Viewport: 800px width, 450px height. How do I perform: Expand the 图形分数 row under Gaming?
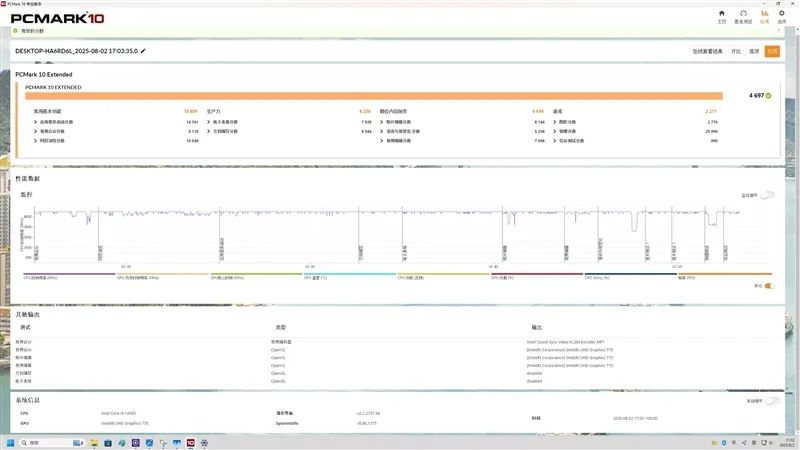[x=554, y=122]
